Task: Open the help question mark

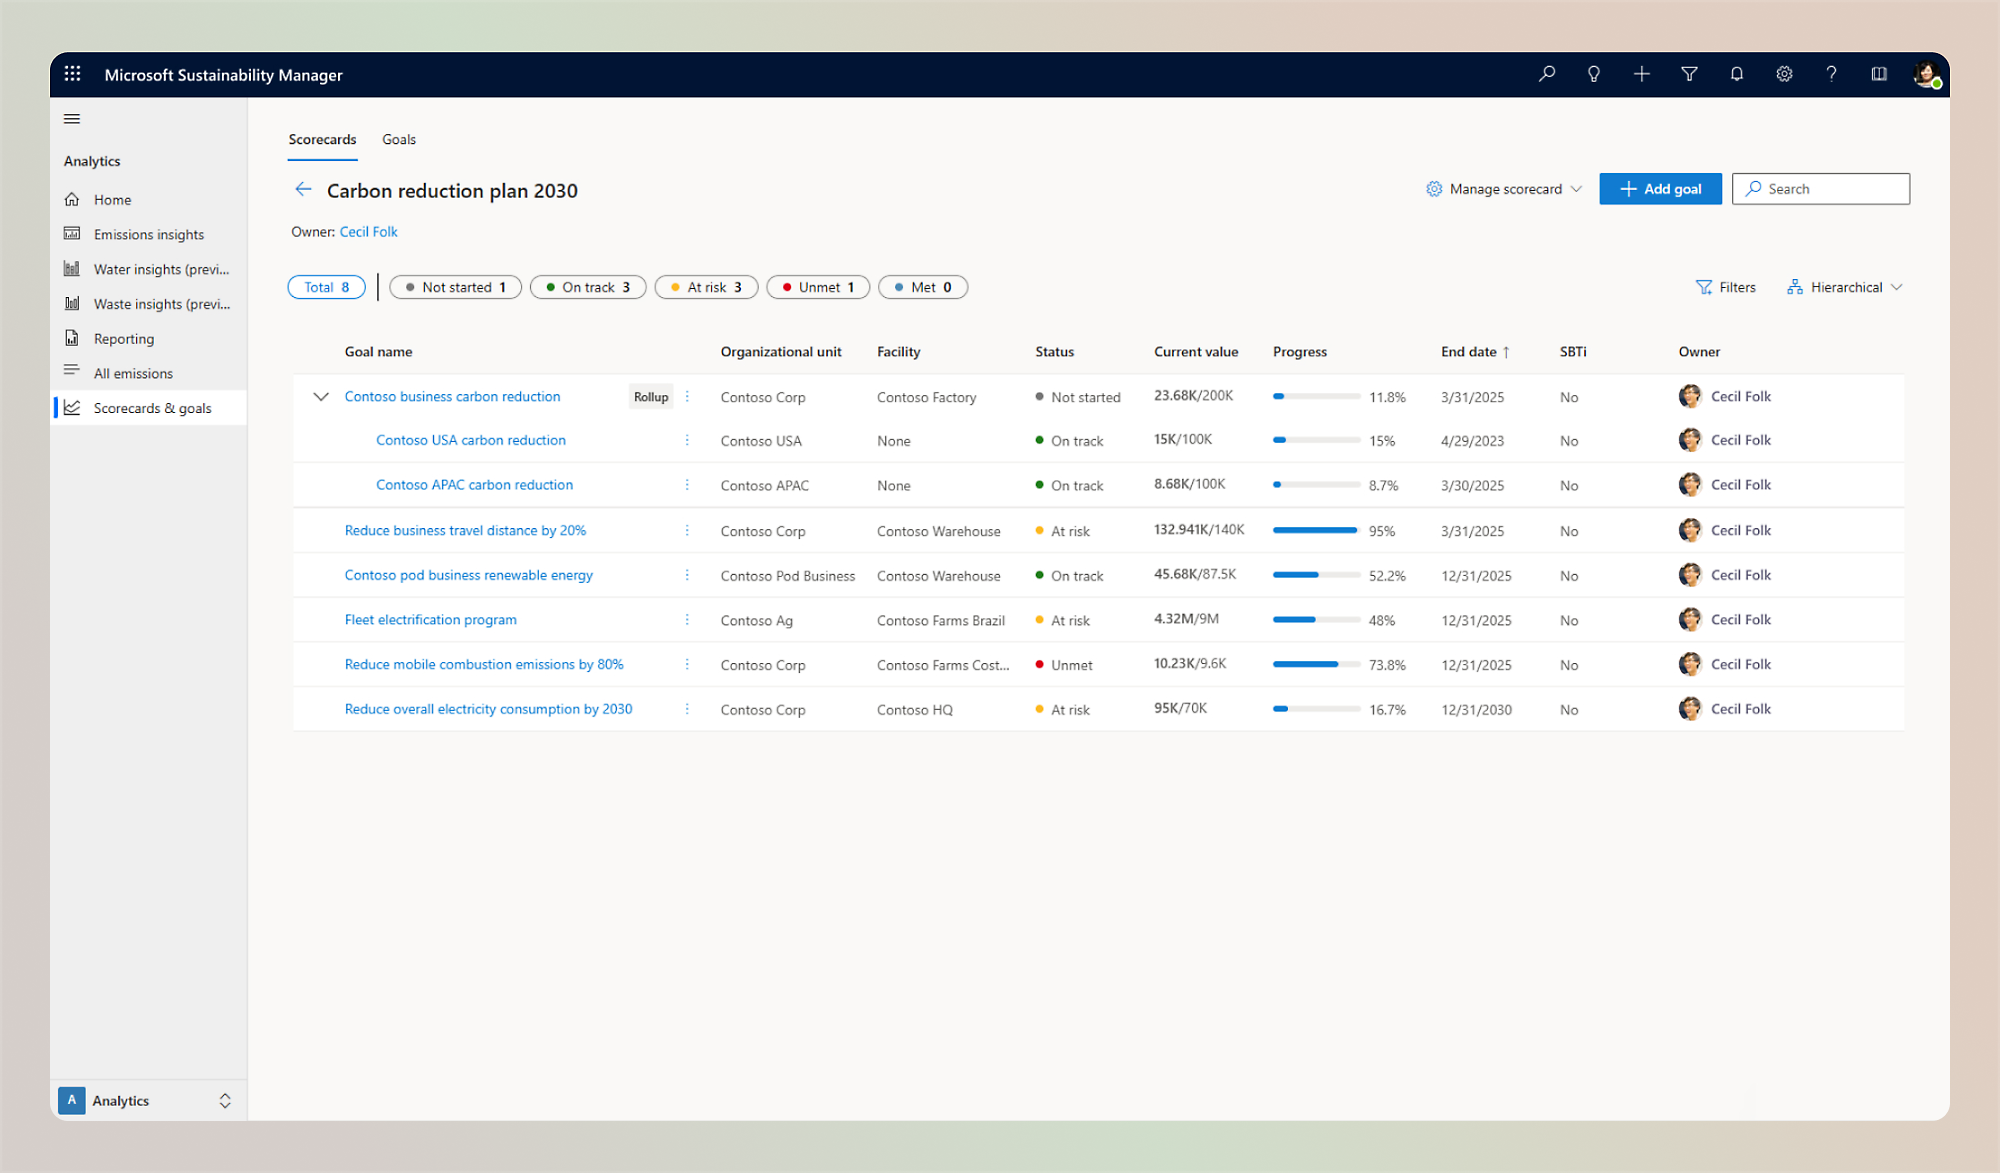Action: [x=1831, y=74]
